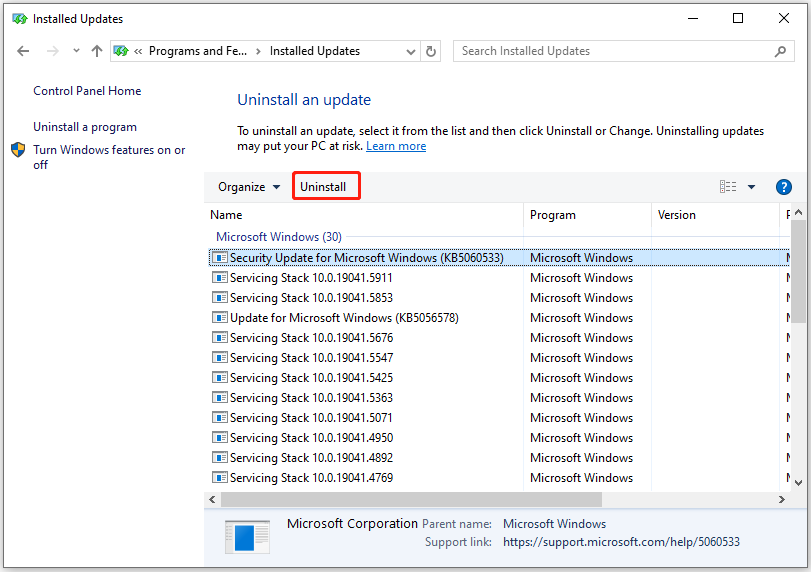Change view using the view icon
The height and width of the screenshot is (572, 811).
(x=728, y=187)
